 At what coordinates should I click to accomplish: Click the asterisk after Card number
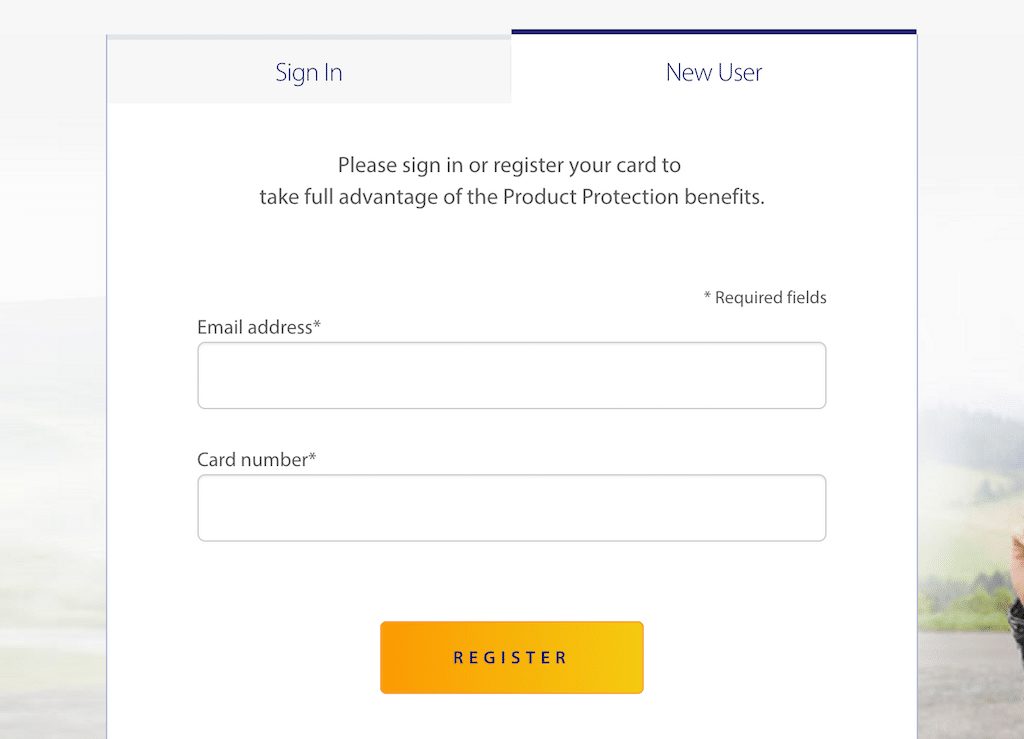click(x=312, y=457)
